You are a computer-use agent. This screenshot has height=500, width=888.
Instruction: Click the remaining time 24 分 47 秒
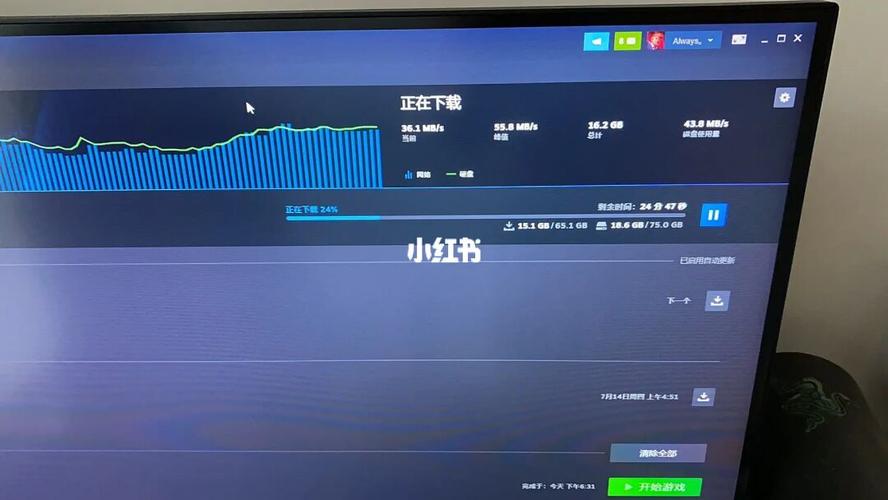[x=642, y=207]
